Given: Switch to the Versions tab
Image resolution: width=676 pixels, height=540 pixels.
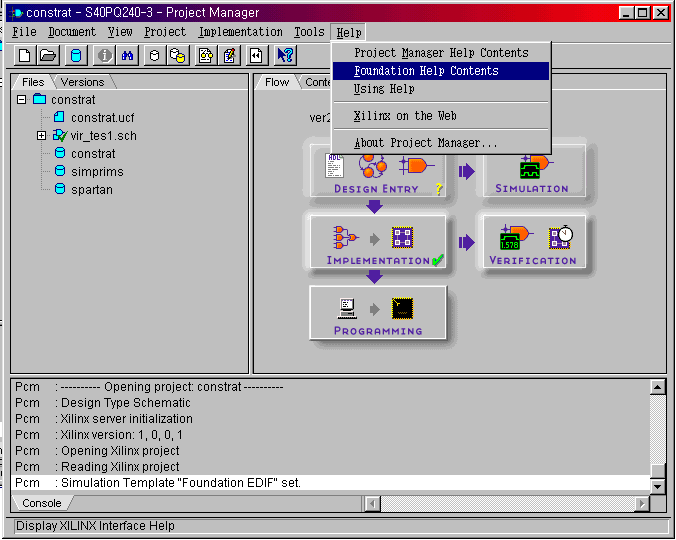Looking at the screenshot, I should pos(82,82).
